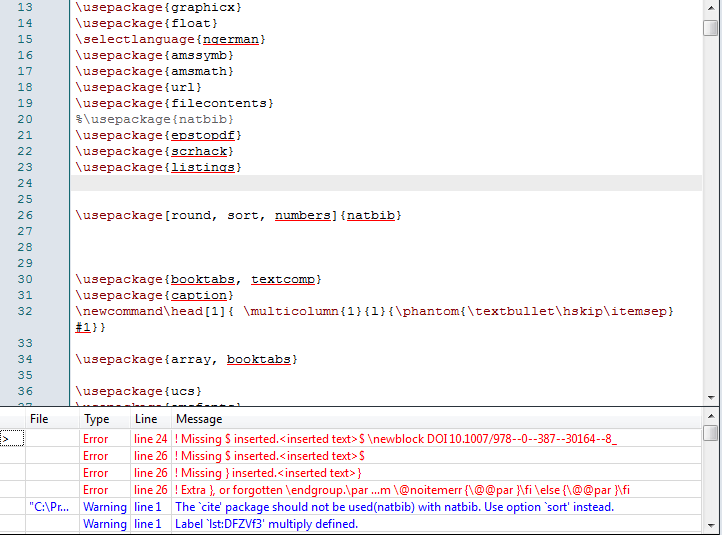
Task: Select error 'Missing } inserted' on line 26
Action: [x=351, y=473]
